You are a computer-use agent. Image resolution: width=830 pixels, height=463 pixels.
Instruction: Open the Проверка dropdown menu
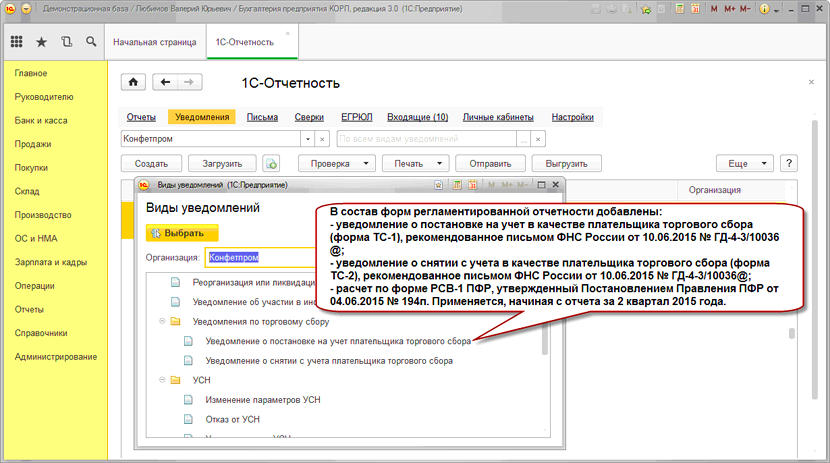338,163
